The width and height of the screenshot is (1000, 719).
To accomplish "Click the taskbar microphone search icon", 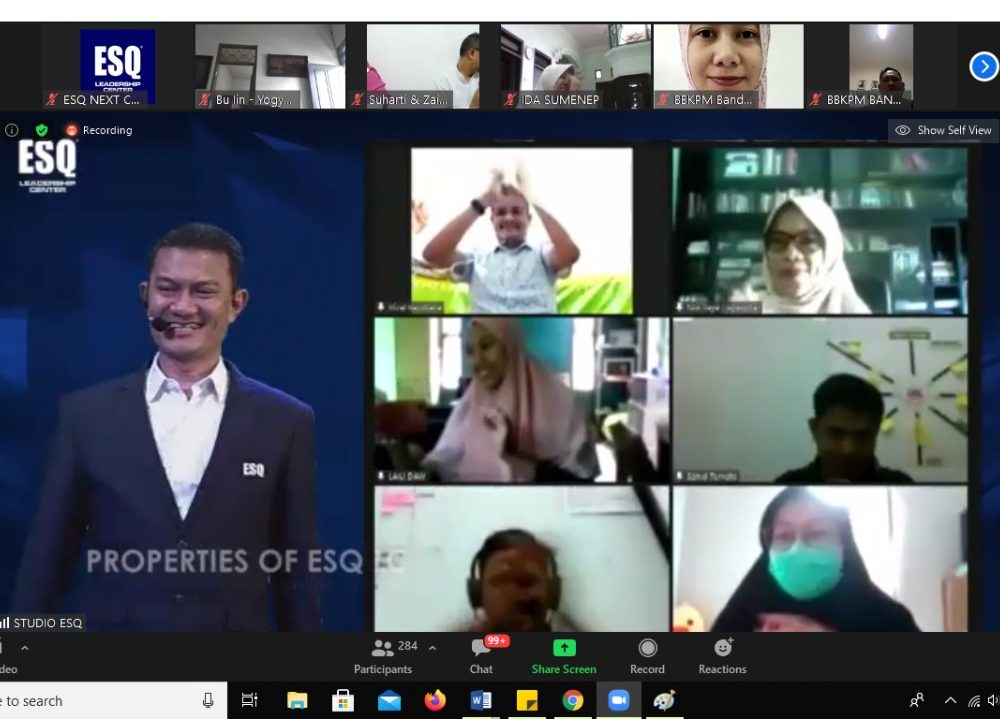I will click(208, 701).
